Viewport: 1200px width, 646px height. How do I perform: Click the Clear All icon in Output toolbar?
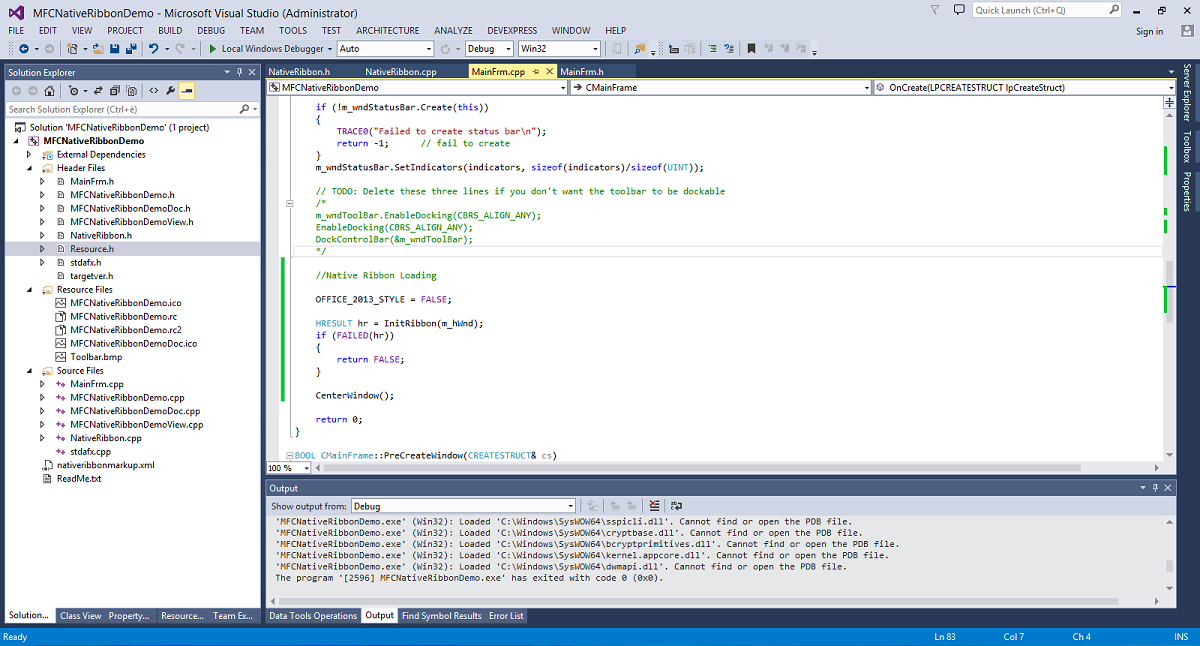click(654, 506)
